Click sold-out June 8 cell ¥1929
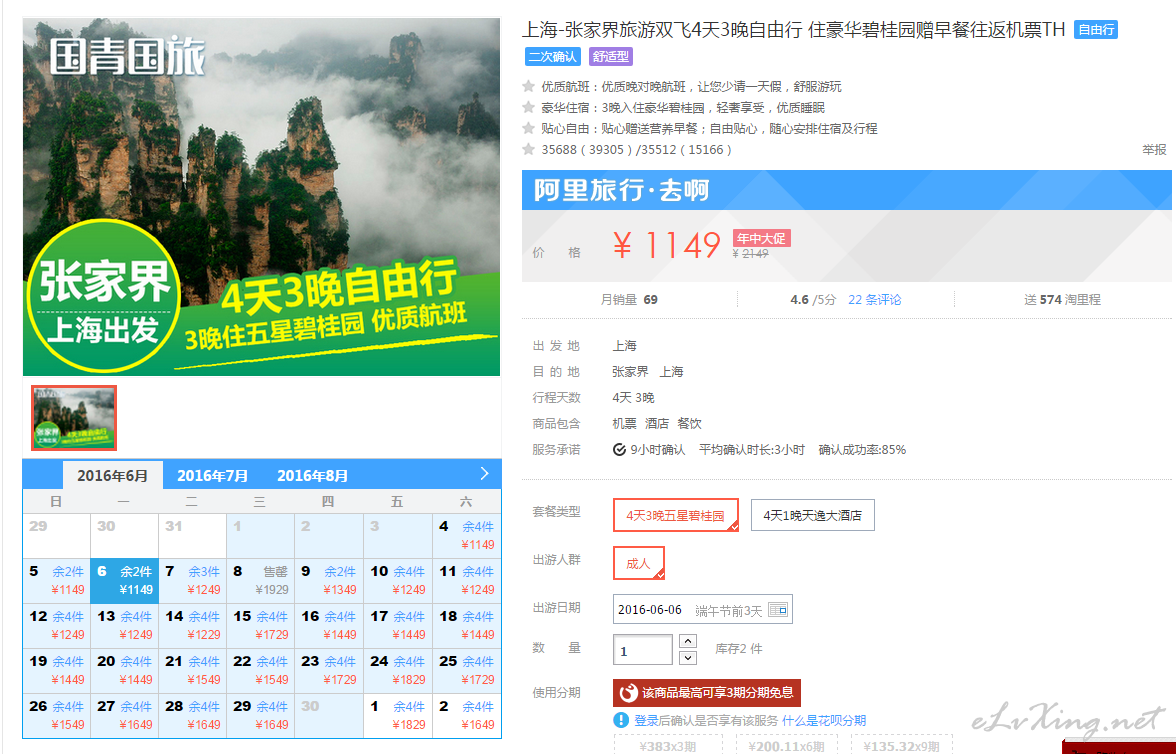 (x=261, y=581)
